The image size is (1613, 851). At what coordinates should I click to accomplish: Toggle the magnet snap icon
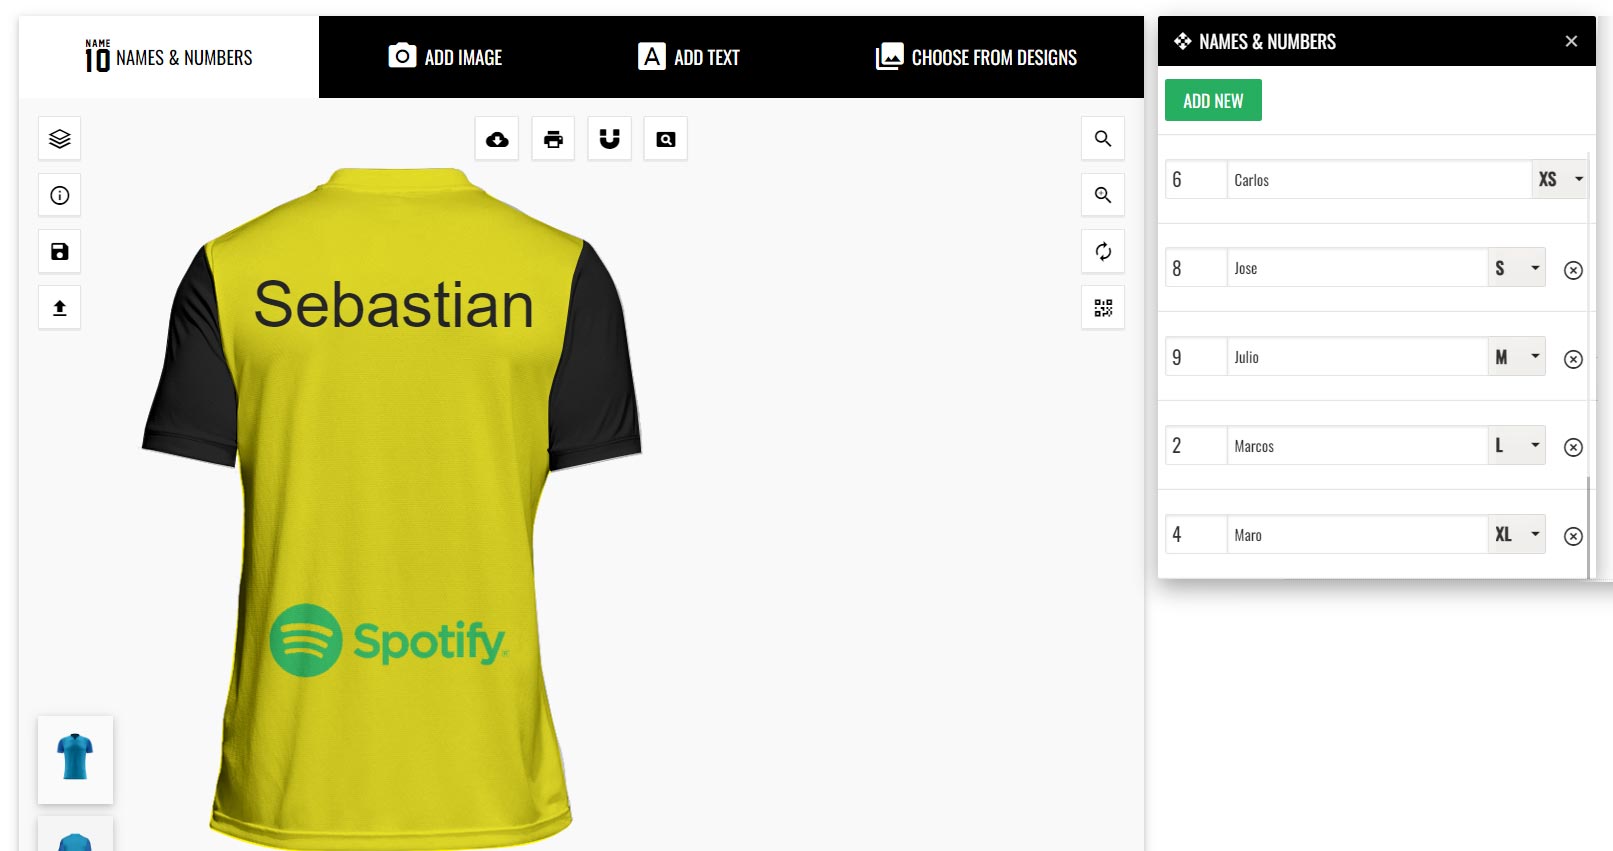[x=610, y=139]
